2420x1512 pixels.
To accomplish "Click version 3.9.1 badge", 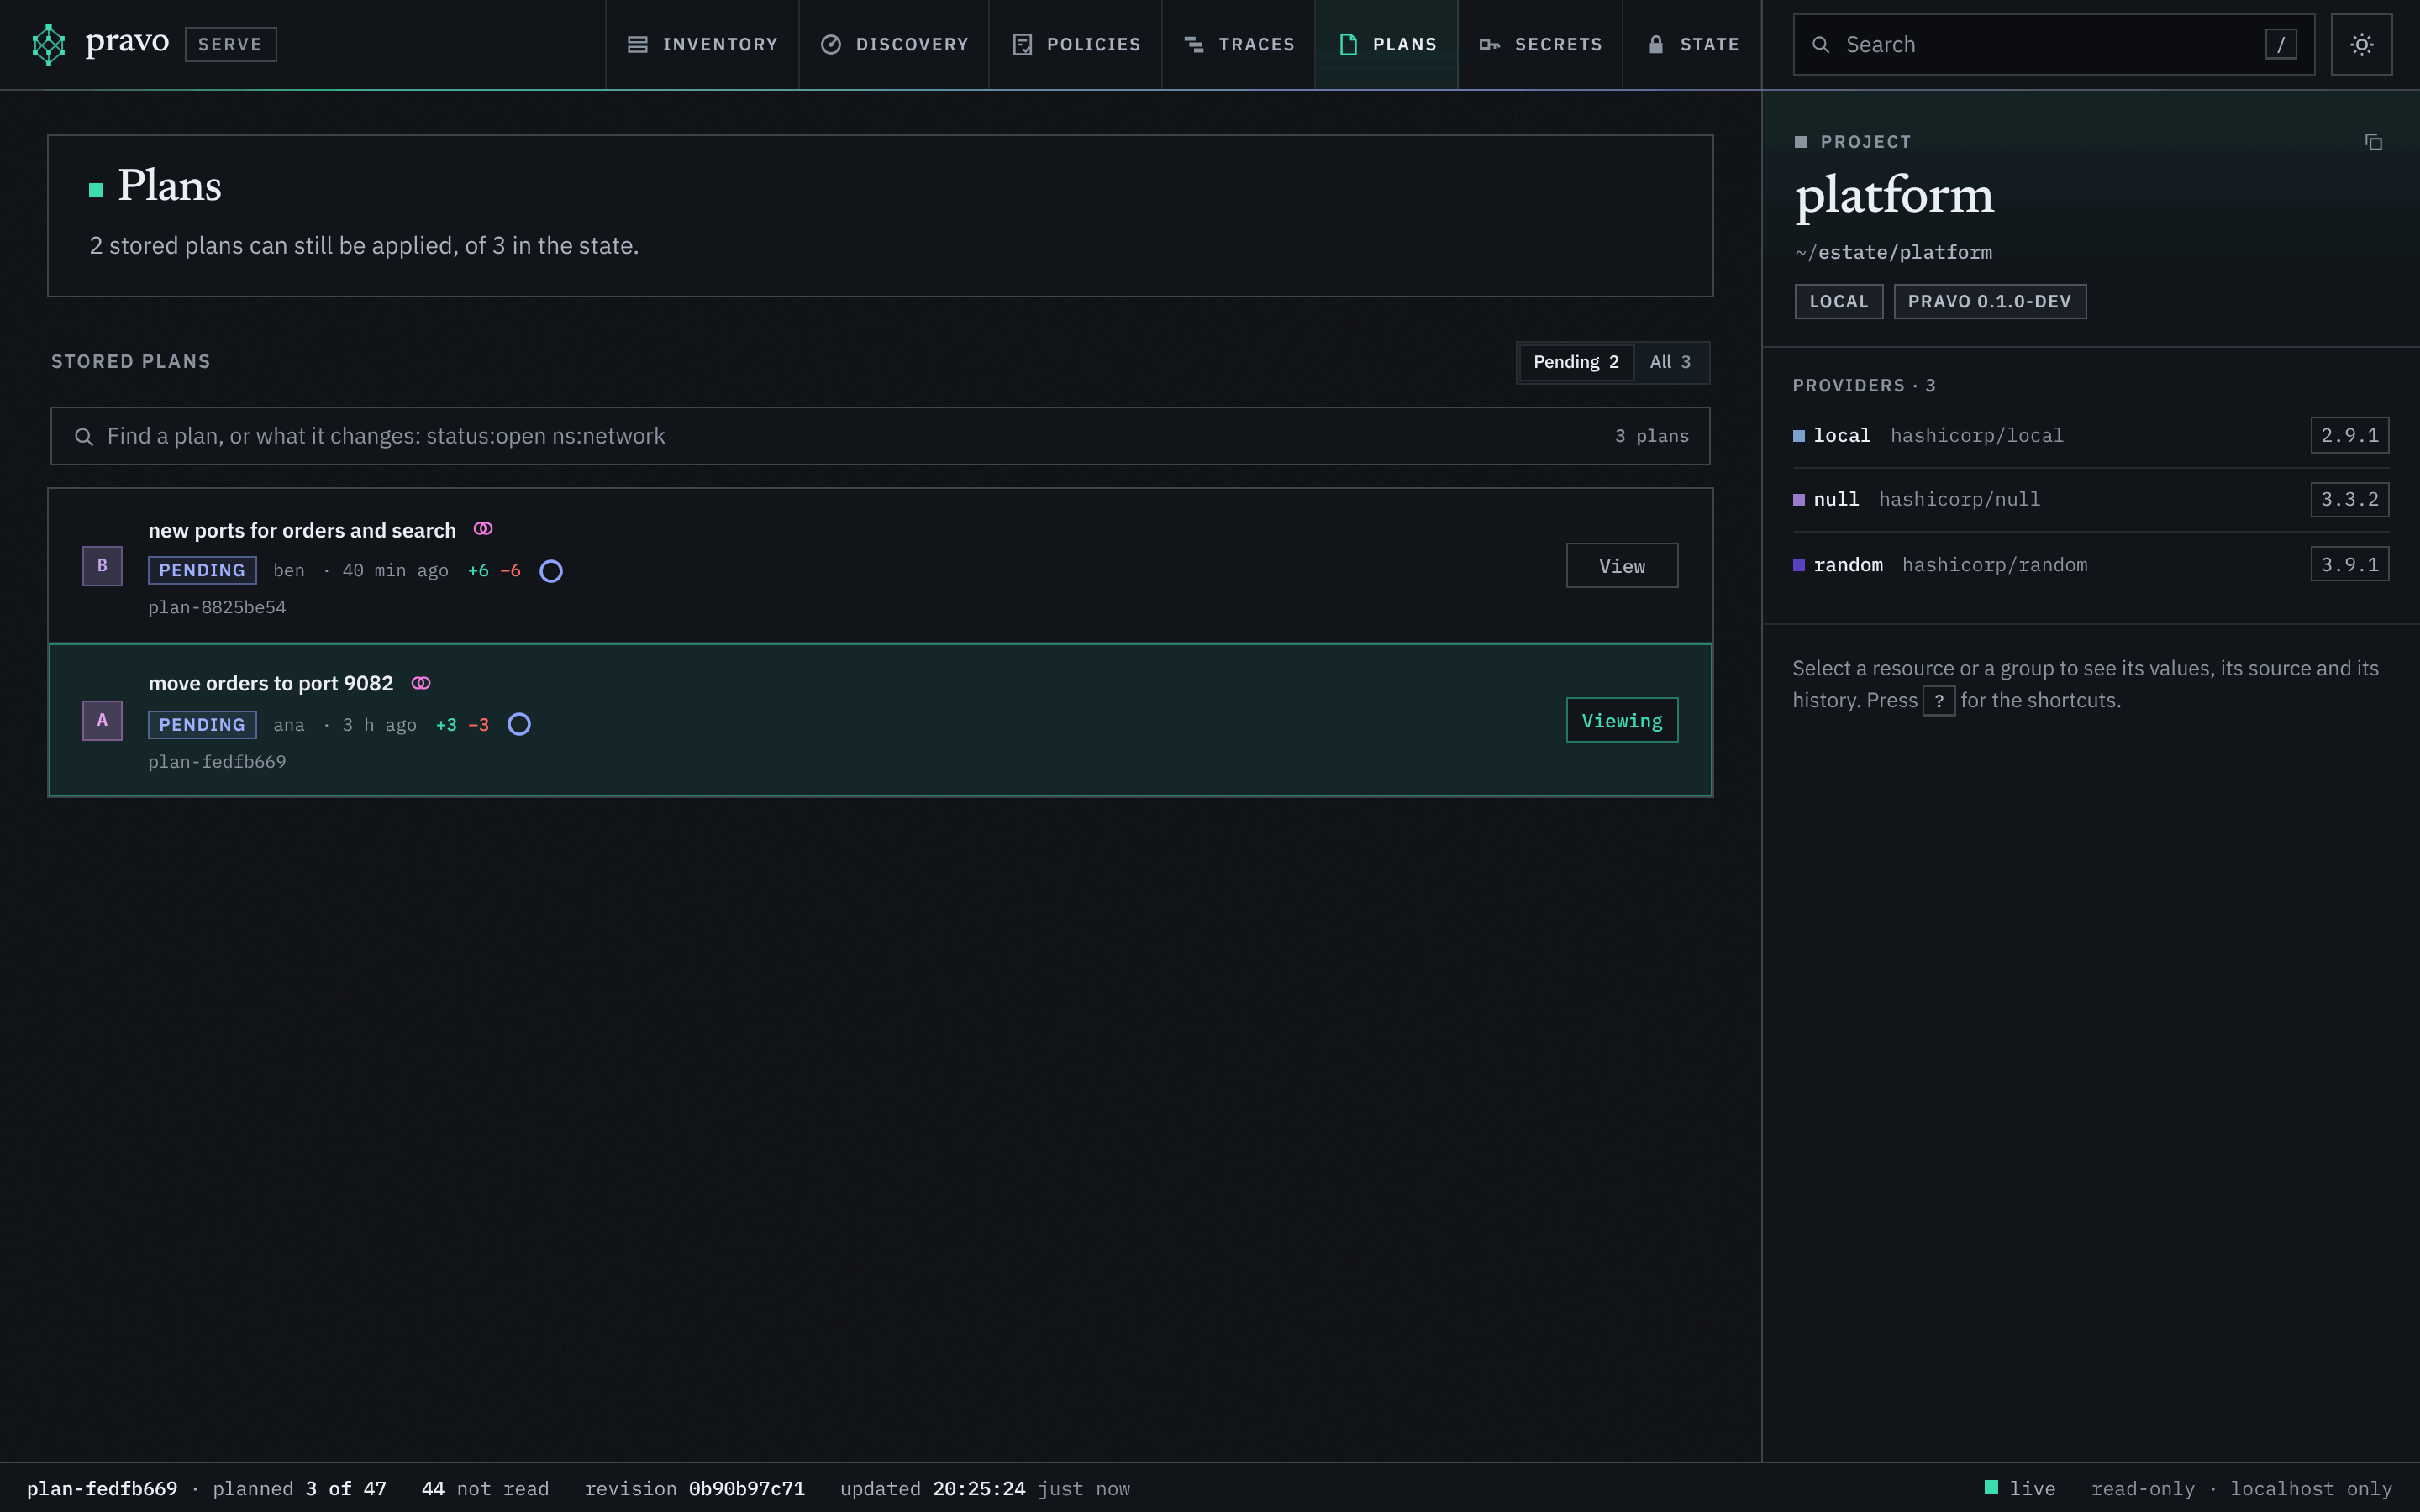I will pyautogui.click(x=2349, y=564).
